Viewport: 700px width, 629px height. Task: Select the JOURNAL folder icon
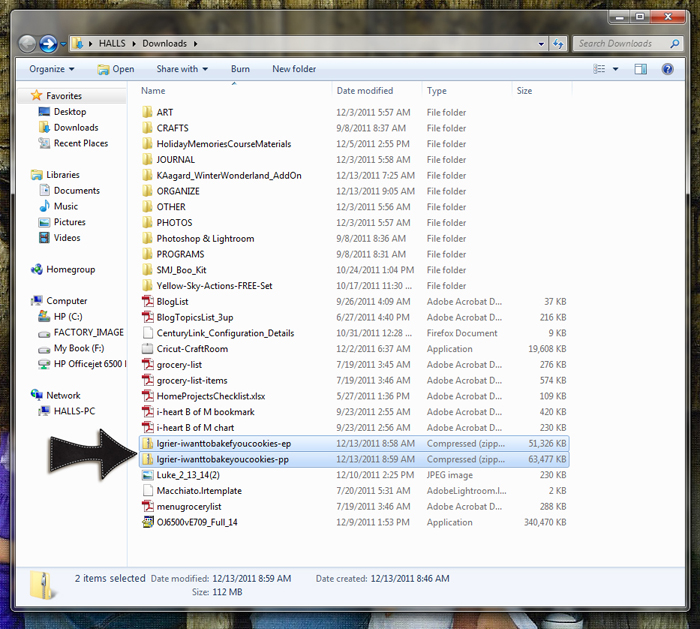pyautogui.click(x=147, y=159)
